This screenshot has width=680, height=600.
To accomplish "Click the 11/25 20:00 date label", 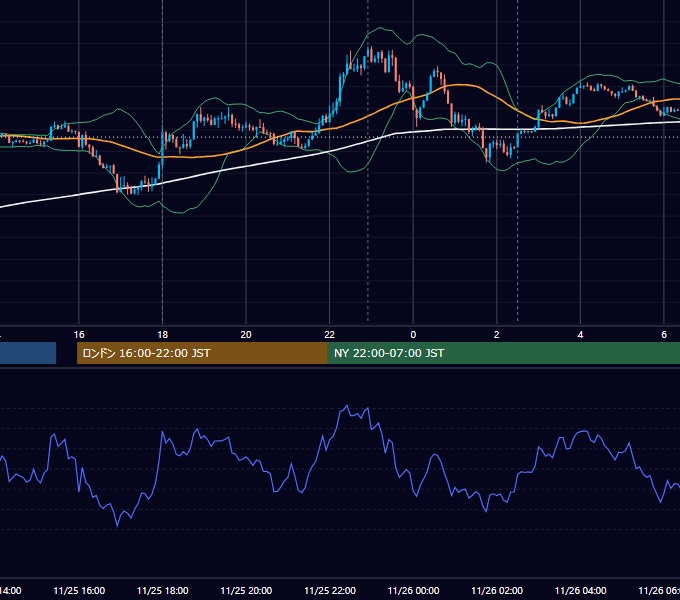I will [x=246, y=591].
